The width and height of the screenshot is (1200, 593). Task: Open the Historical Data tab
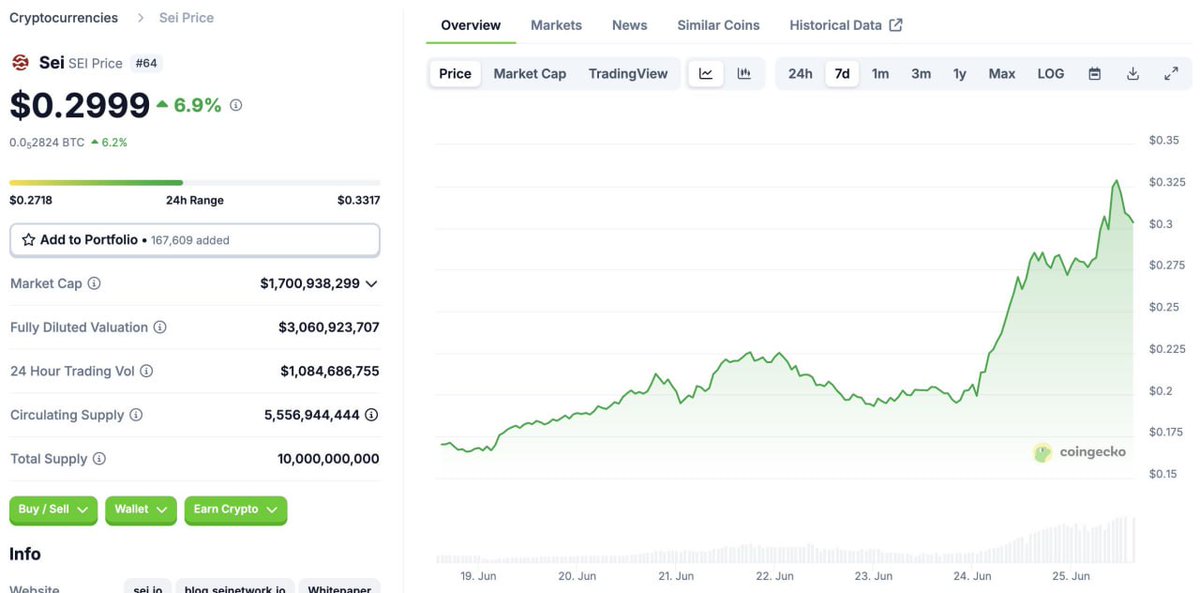pos(846,25)
